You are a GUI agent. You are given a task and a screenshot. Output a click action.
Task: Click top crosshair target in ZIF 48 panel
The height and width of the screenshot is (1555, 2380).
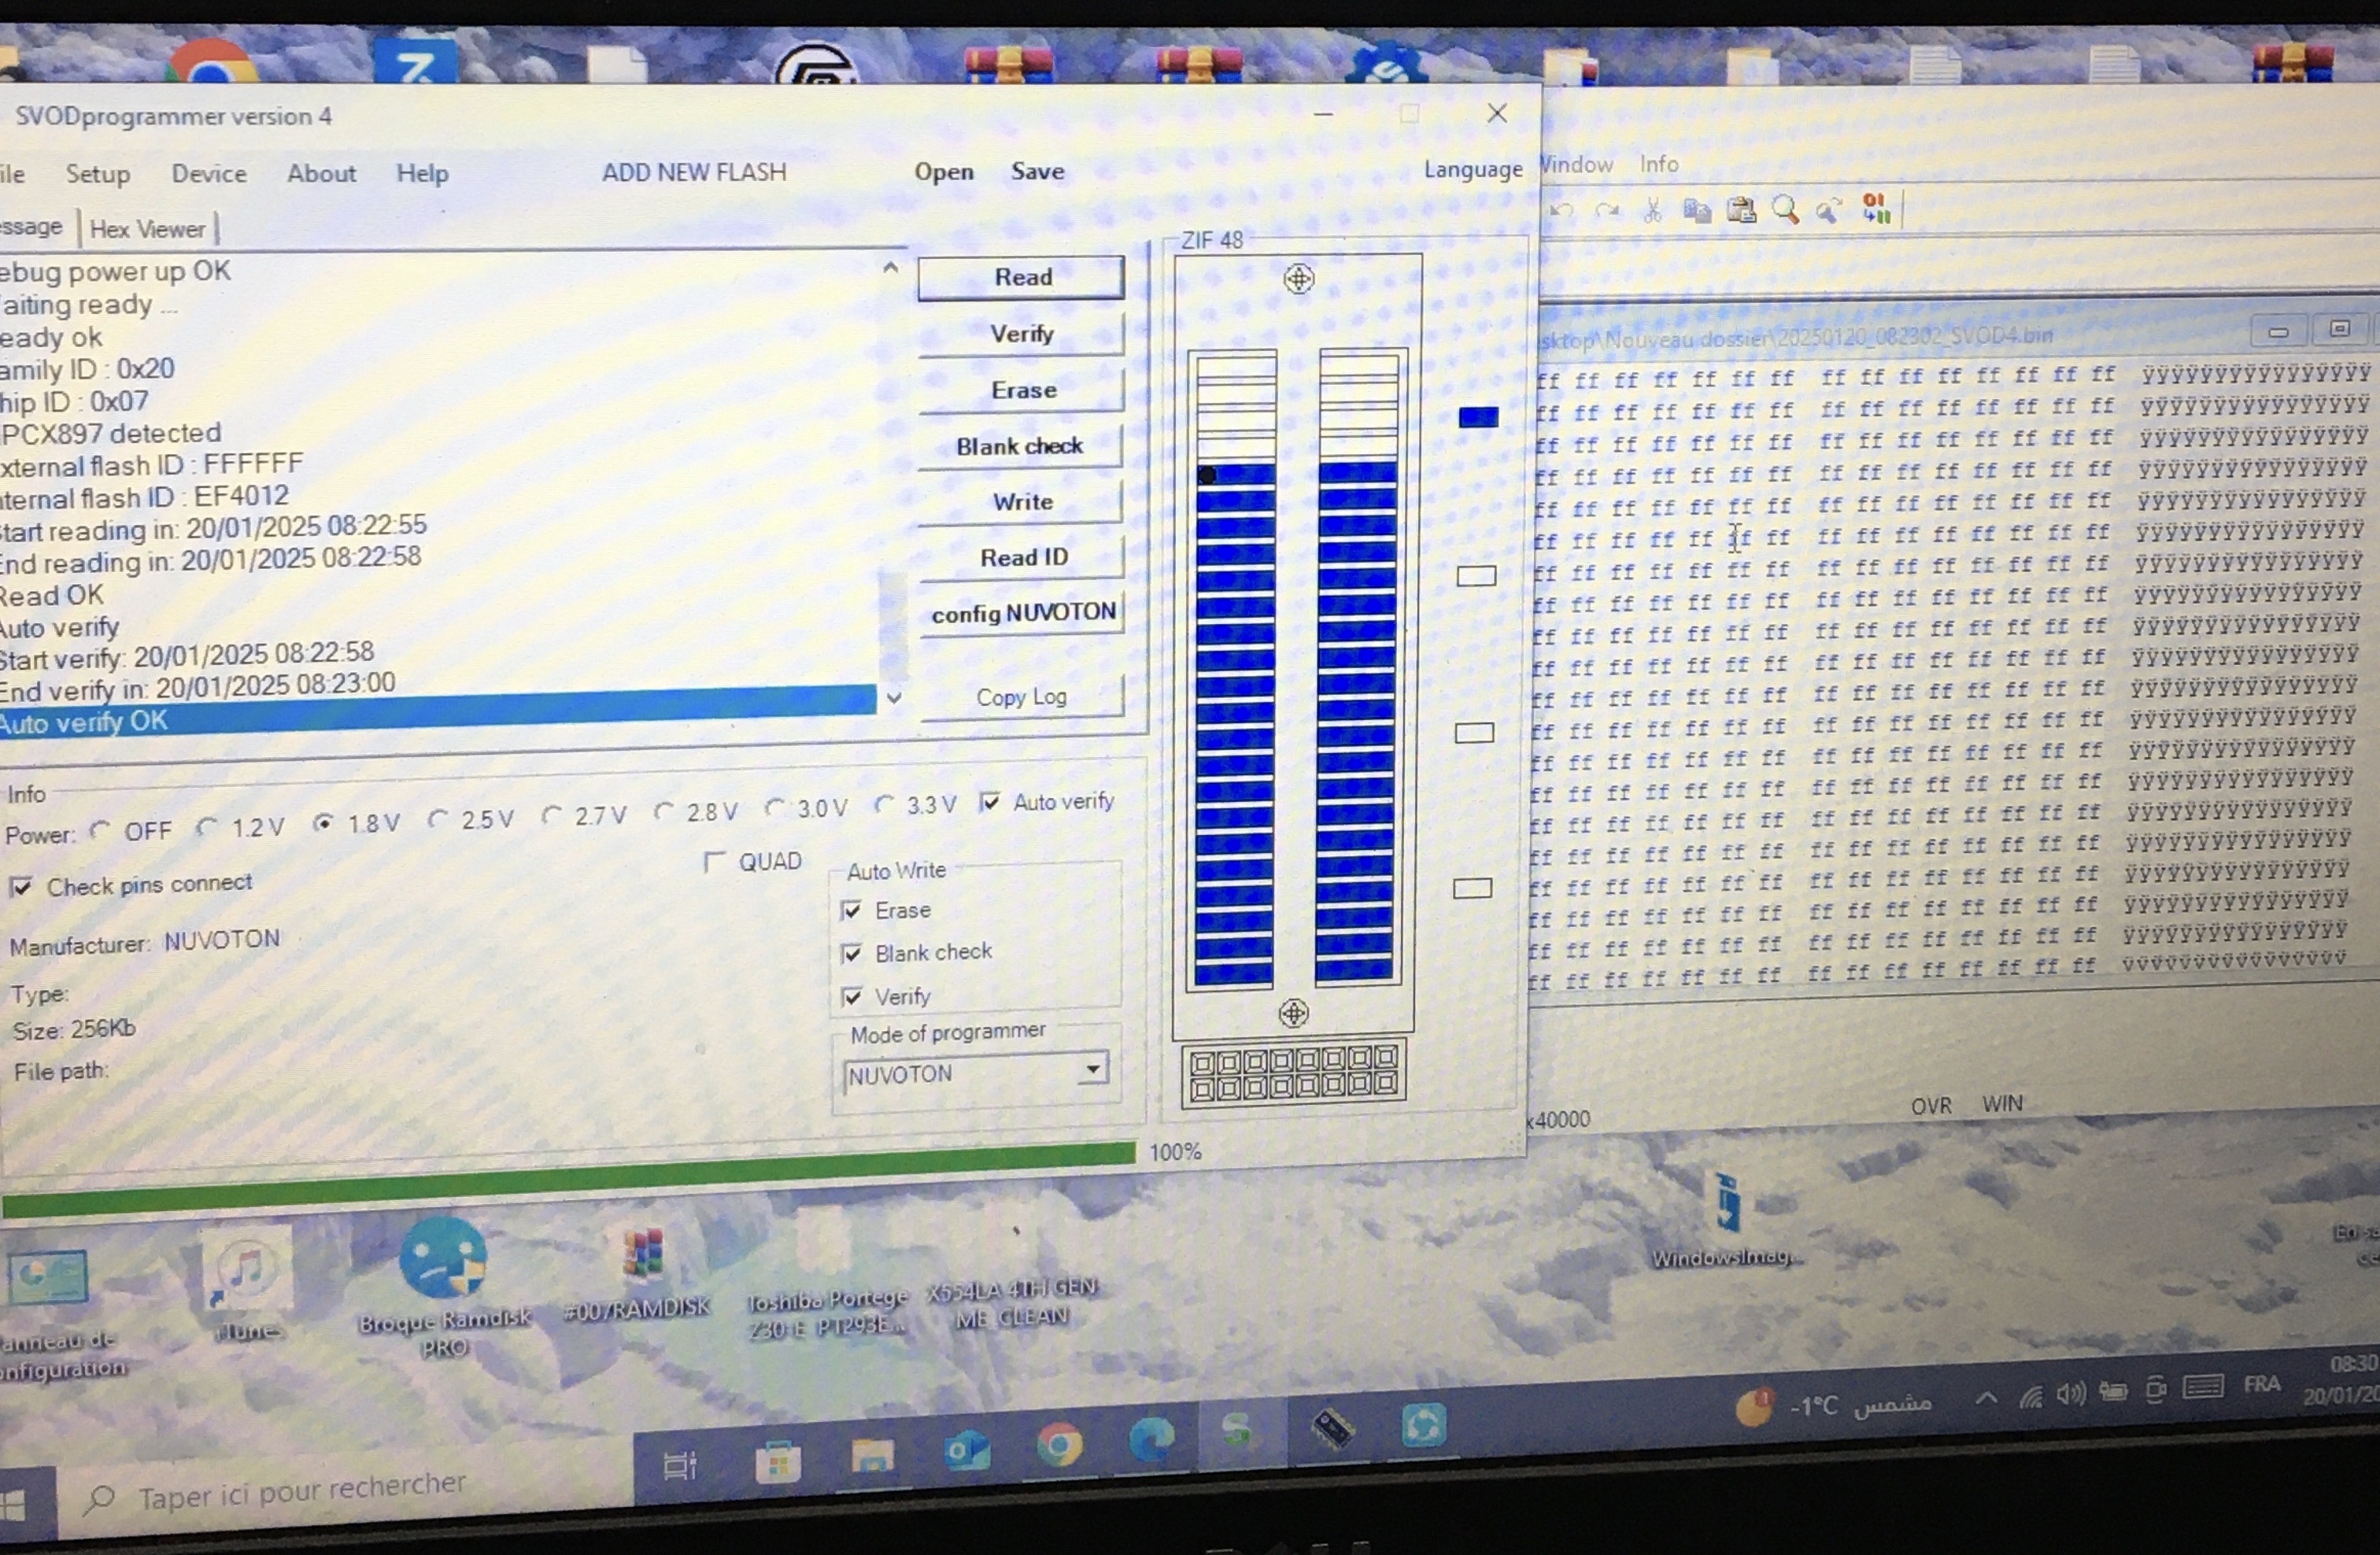click(x=1298, y=279)
